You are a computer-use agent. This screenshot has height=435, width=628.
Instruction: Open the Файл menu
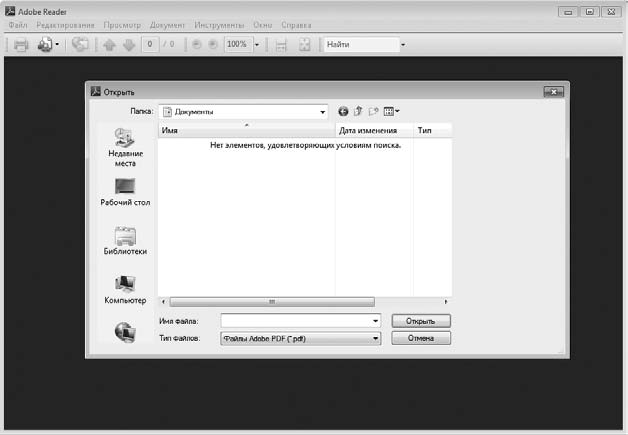click(18, 25)
